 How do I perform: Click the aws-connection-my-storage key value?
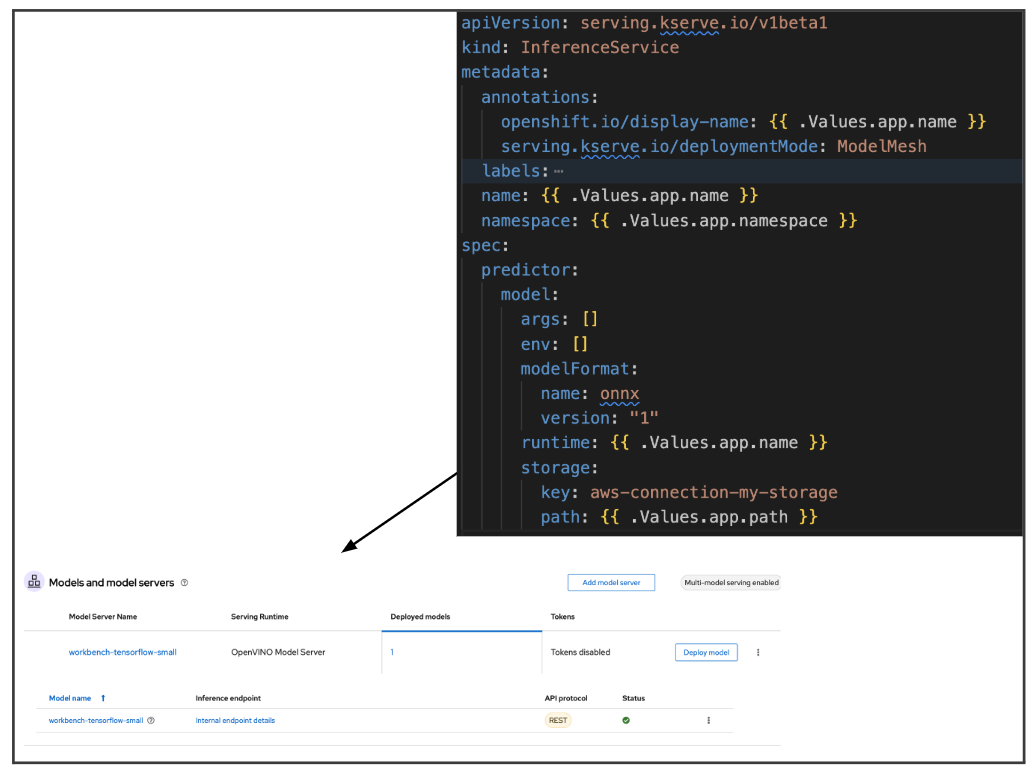click(713, 492)
